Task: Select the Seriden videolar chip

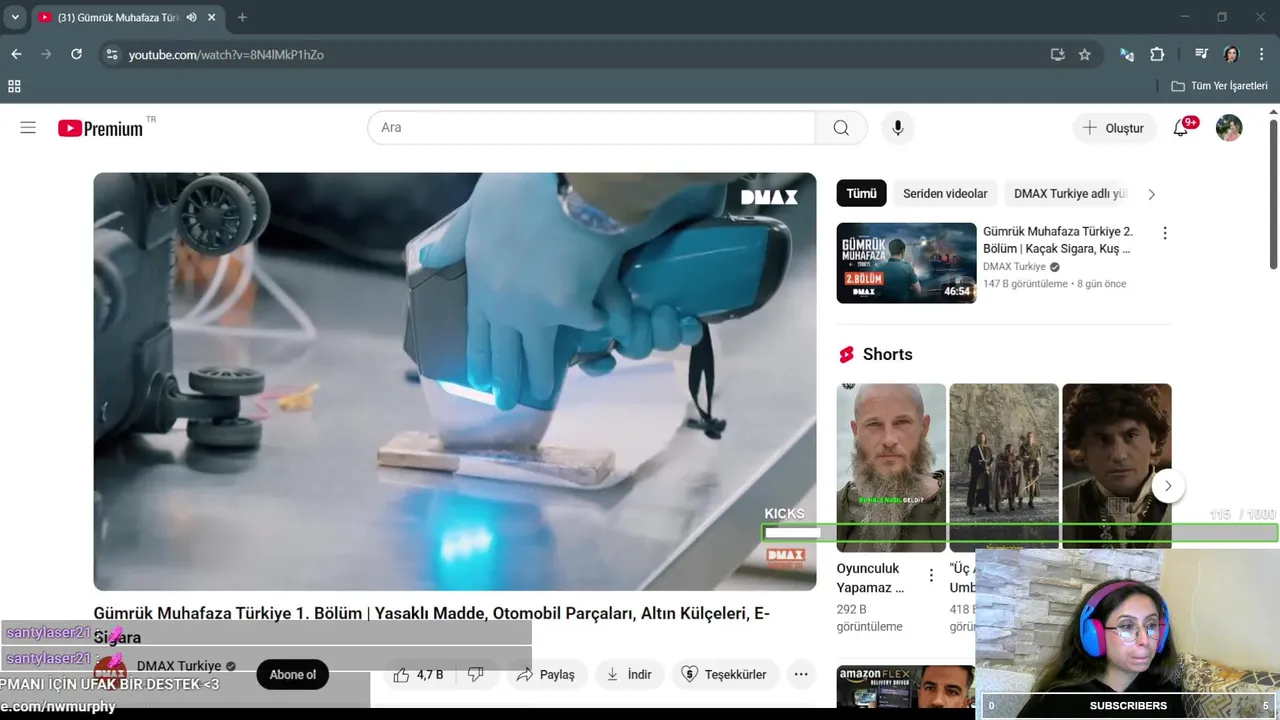Action: pyautogui.click(x=945, y=194)
